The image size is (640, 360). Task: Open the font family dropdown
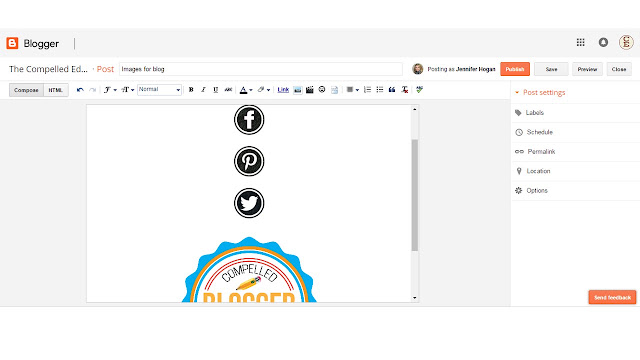coord(110,90)
